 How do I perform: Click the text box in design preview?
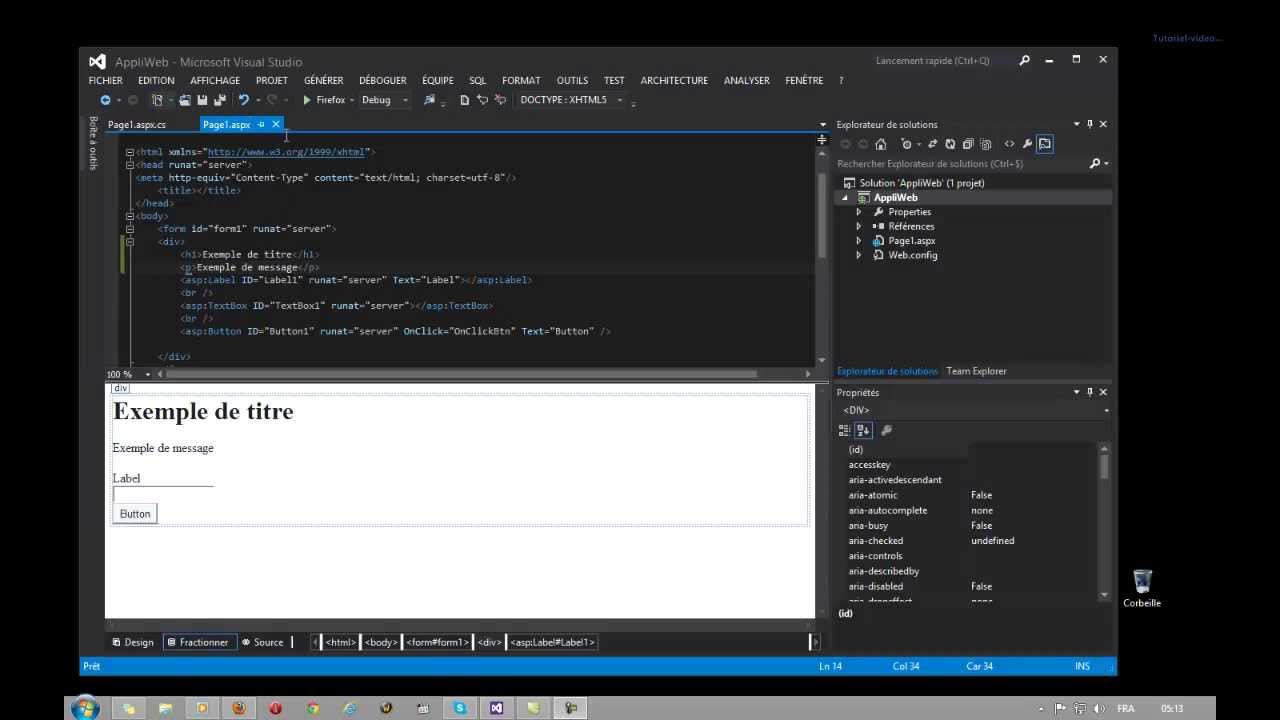tap(163, 494)
